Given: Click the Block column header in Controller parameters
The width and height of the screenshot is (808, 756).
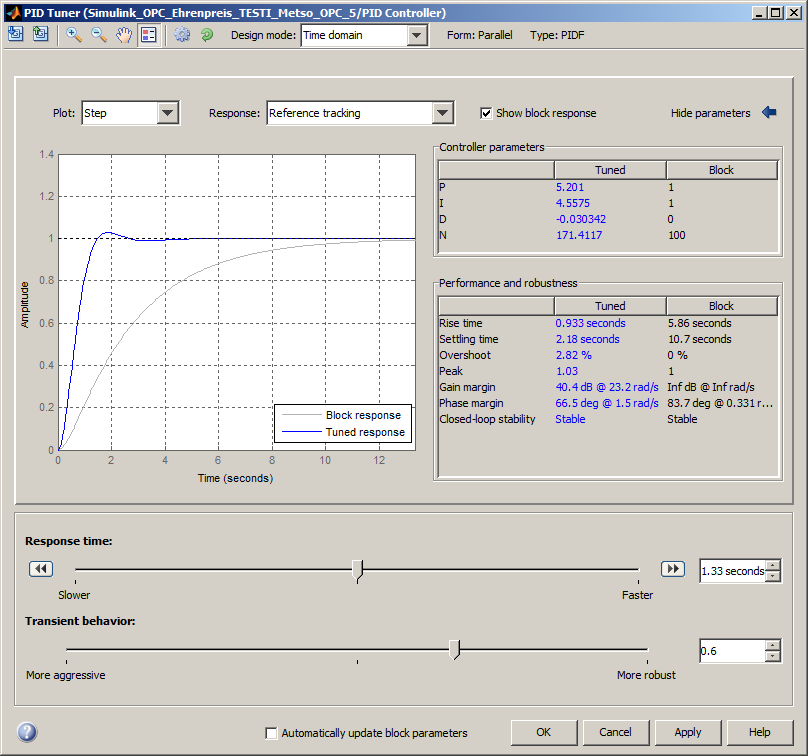Looking at the screenshot, I should [x=721, y=170].
